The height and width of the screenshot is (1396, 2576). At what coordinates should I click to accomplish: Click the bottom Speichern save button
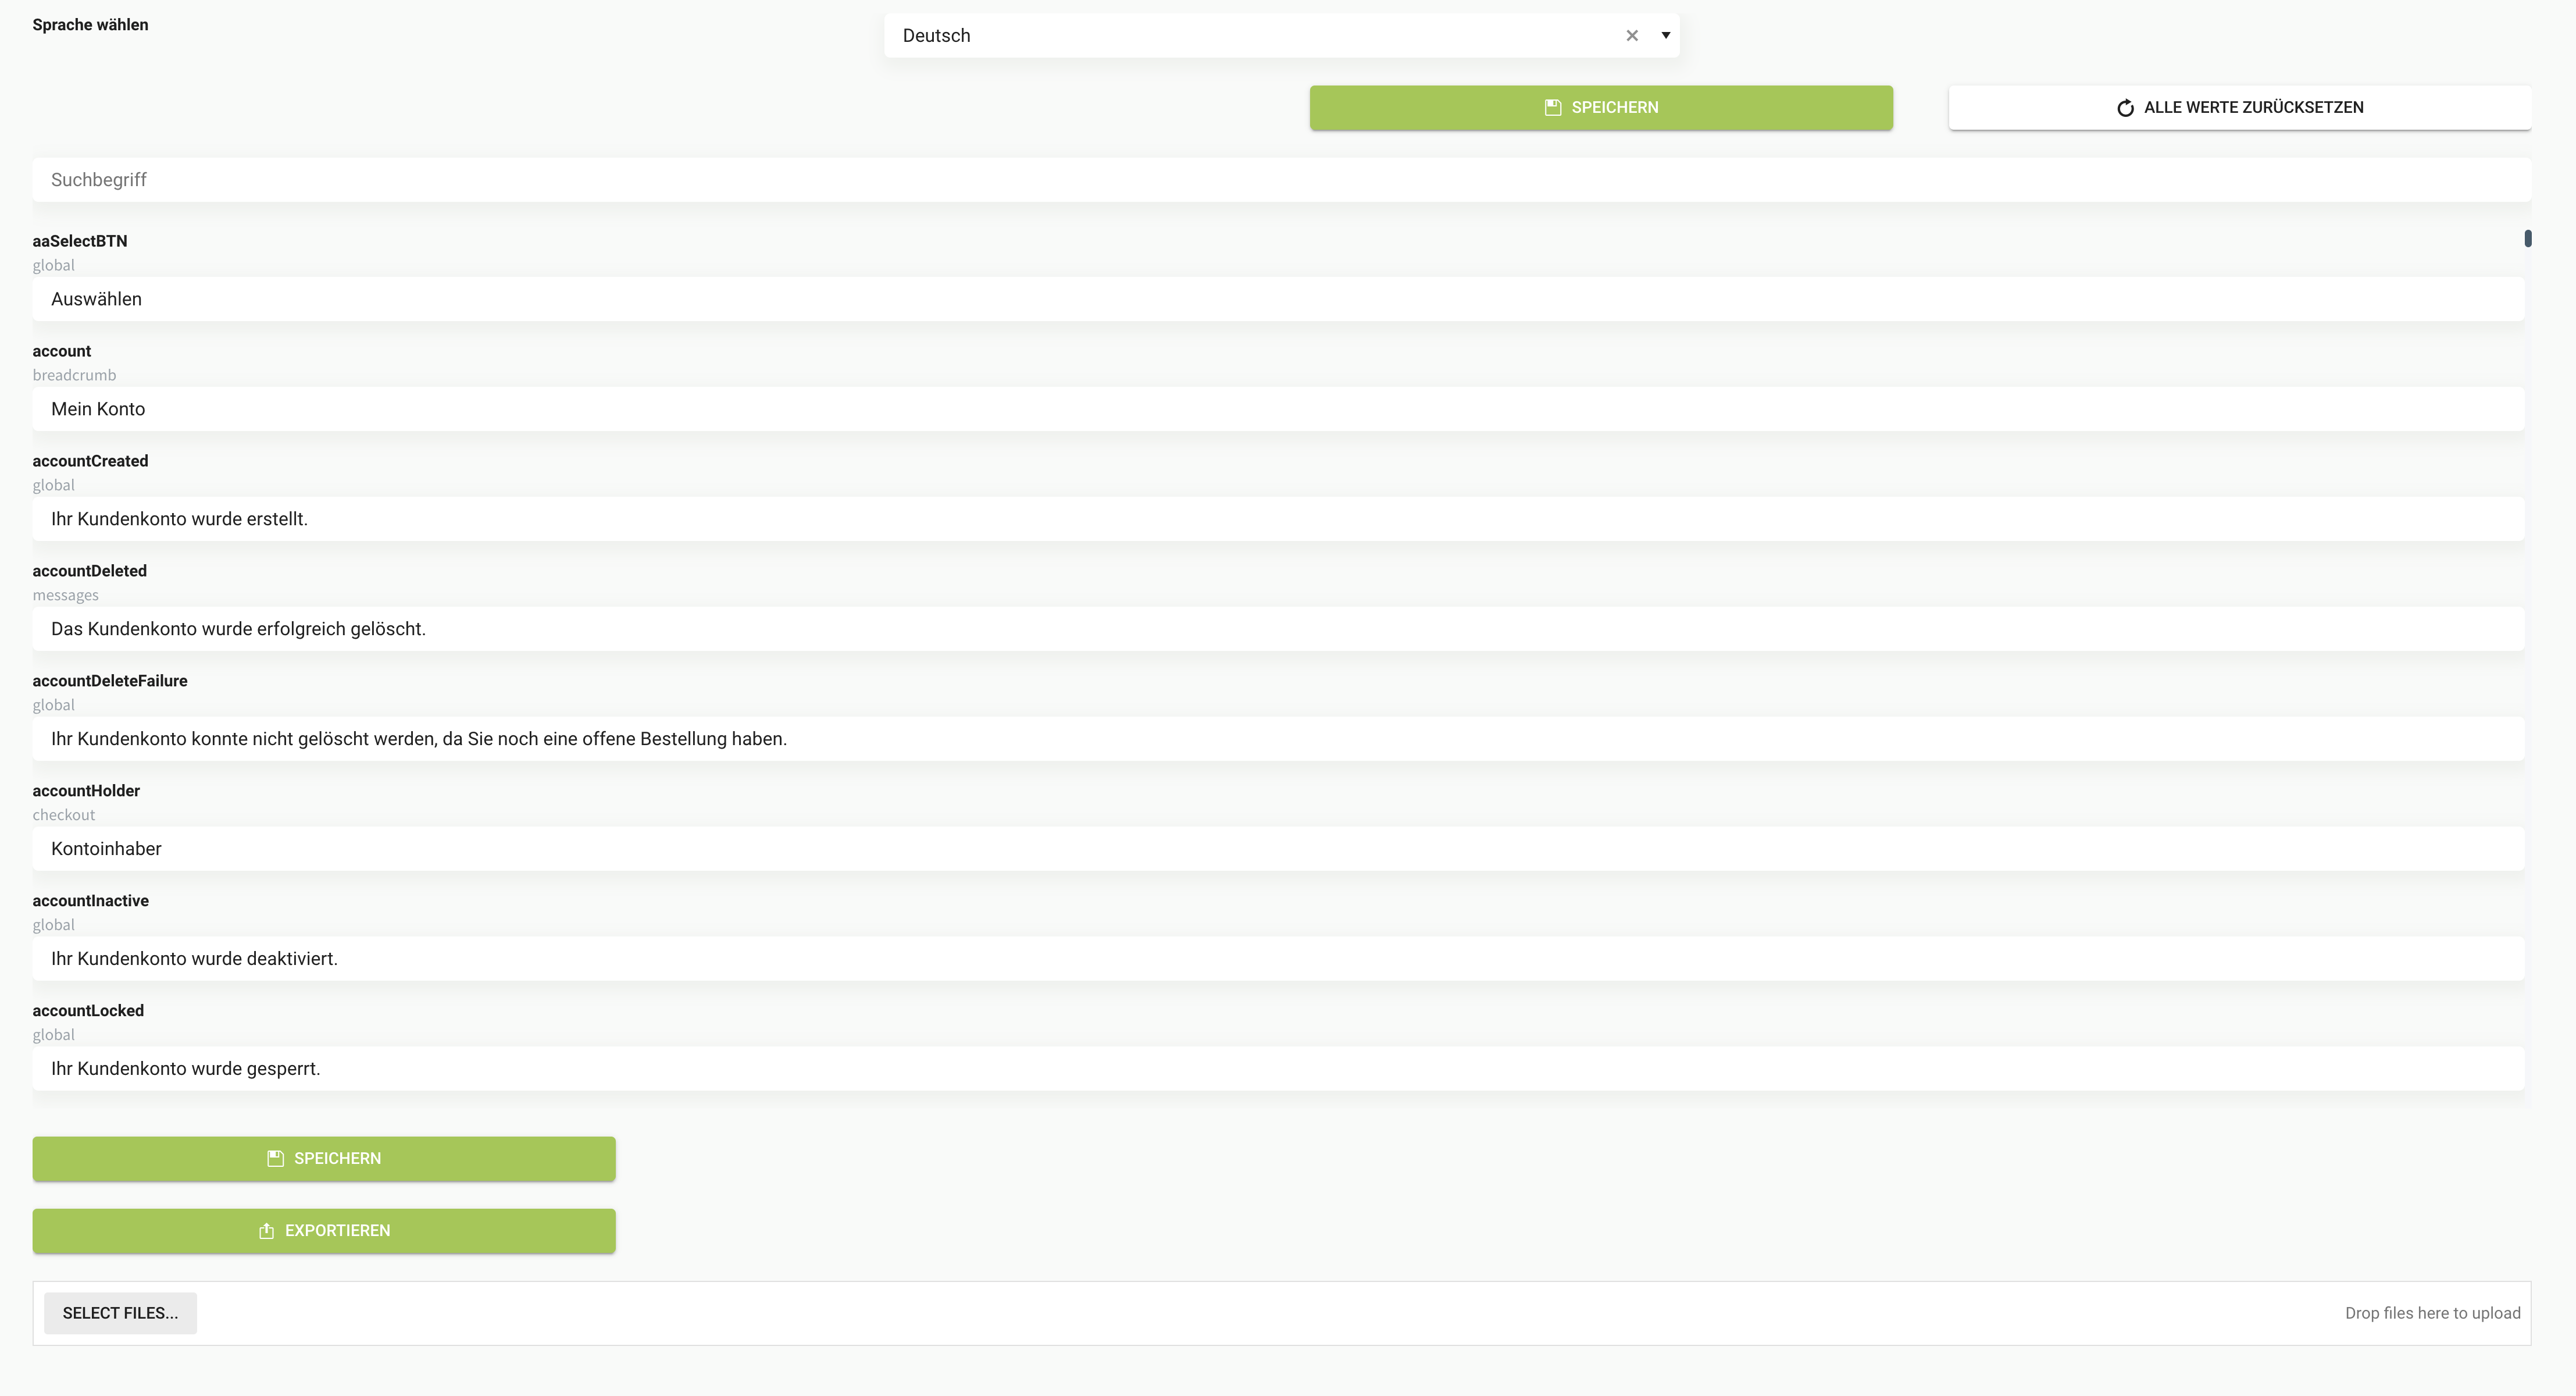(x=324, y=1159)
